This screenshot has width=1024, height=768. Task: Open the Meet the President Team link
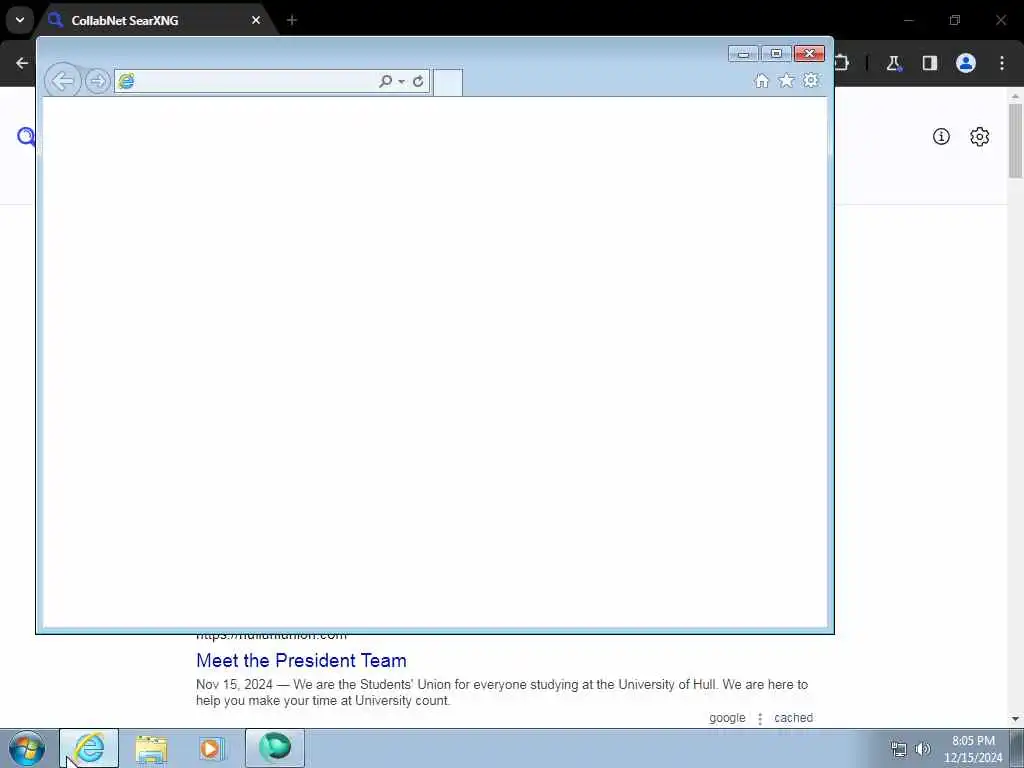click(x=301, y=660)
